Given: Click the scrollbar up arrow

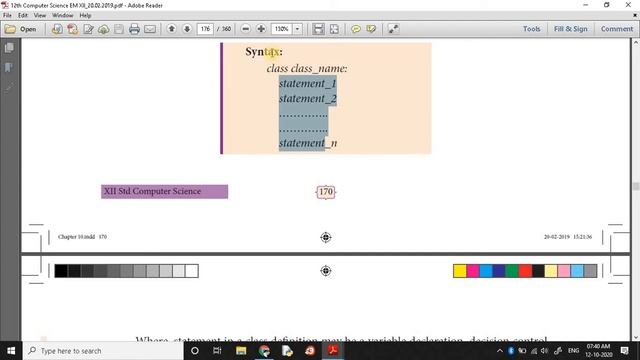Looking at the screenshot, I should [636, 42].
